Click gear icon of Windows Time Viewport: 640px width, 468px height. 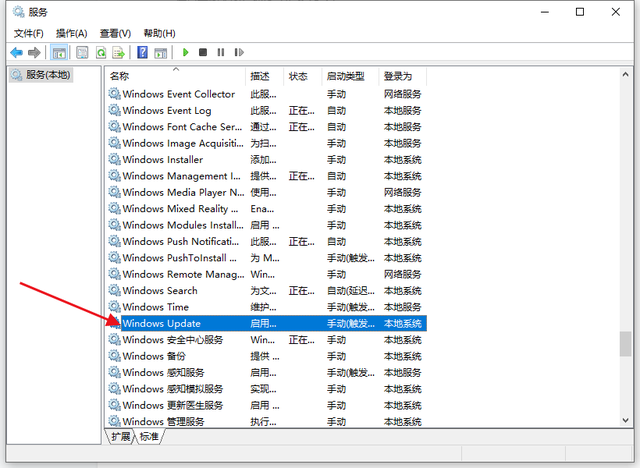pos(115,307)
